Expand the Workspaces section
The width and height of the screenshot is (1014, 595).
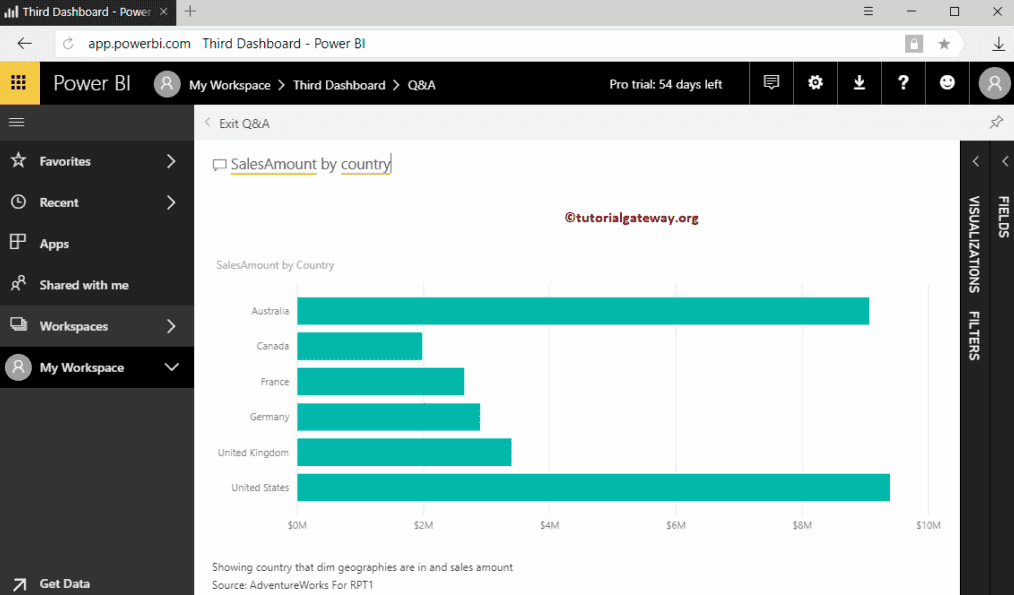click(97, 325)
